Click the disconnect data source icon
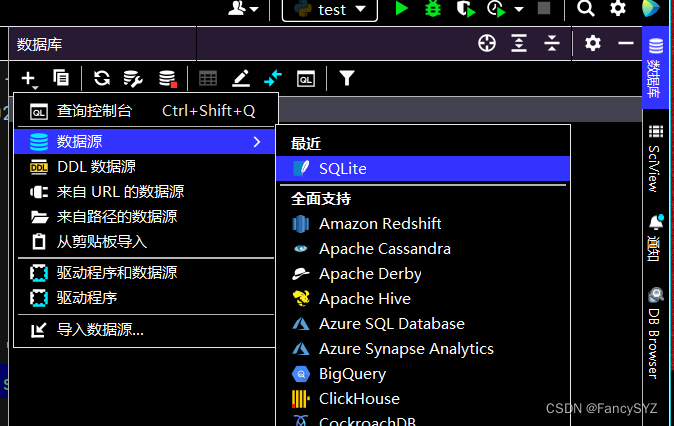 (x=167, y=79)
